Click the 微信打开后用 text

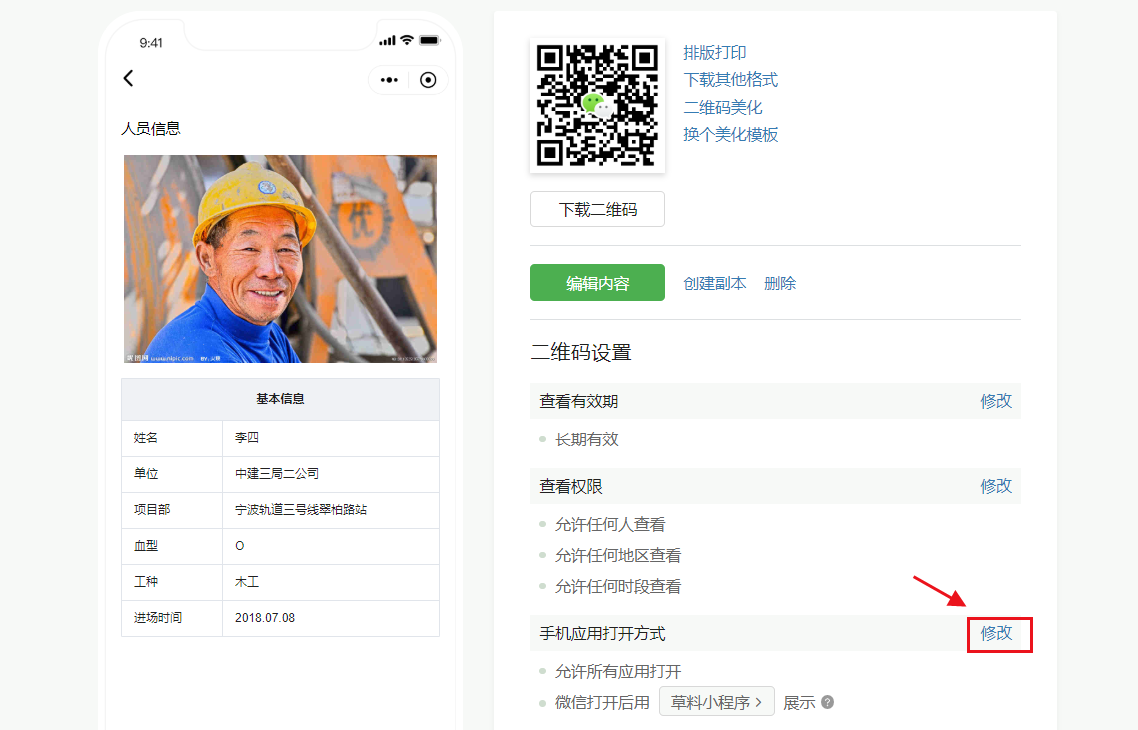click(602, 702)
